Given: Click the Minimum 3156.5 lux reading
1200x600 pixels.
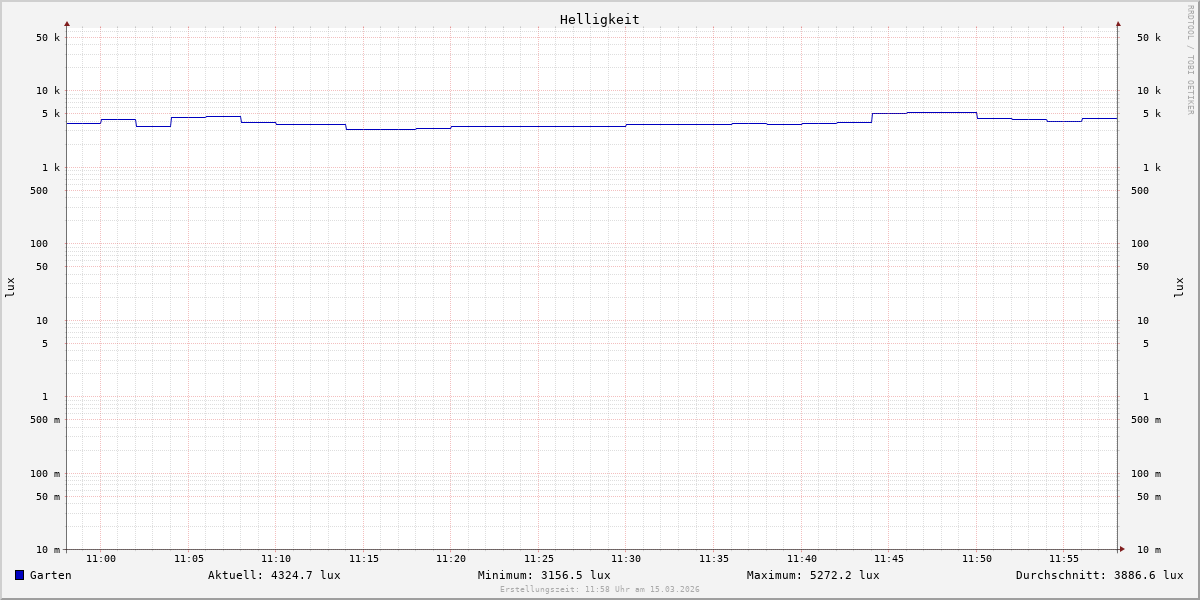Looking at the screenshot, I should 544,575.
